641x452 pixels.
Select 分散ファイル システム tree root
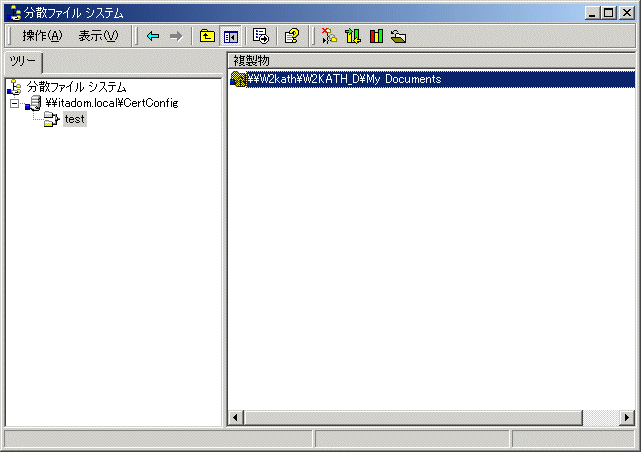(76, 87)
